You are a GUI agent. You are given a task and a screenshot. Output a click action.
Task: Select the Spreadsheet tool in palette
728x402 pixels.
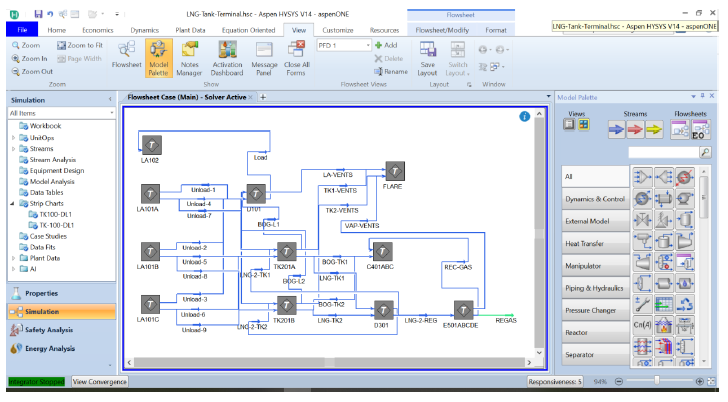pyautogui.click(x=663, y=304)
